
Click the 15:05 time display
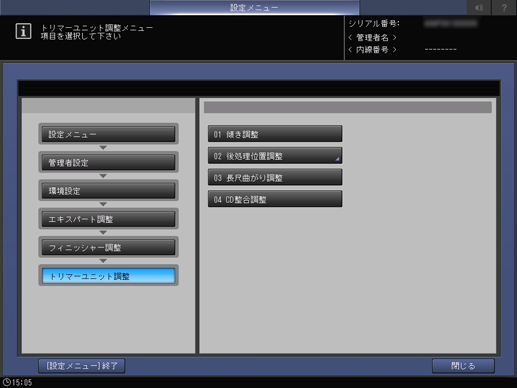[22, 382]
